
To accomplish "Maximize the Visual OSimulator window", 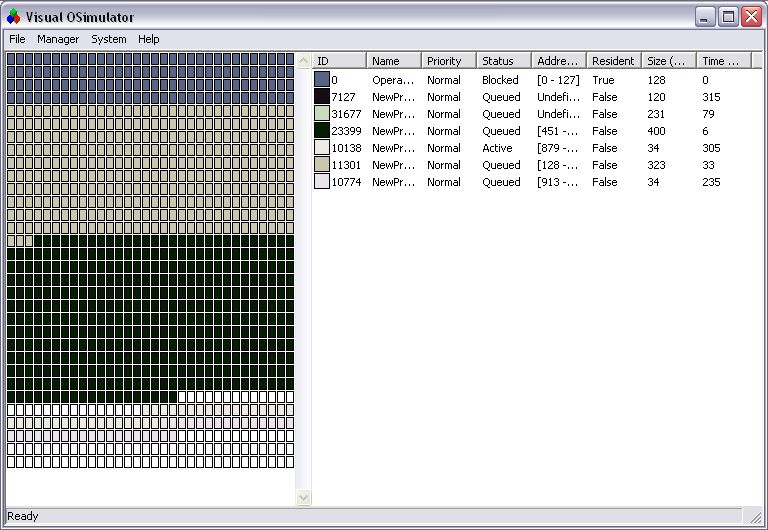I will tap(728, 17).
